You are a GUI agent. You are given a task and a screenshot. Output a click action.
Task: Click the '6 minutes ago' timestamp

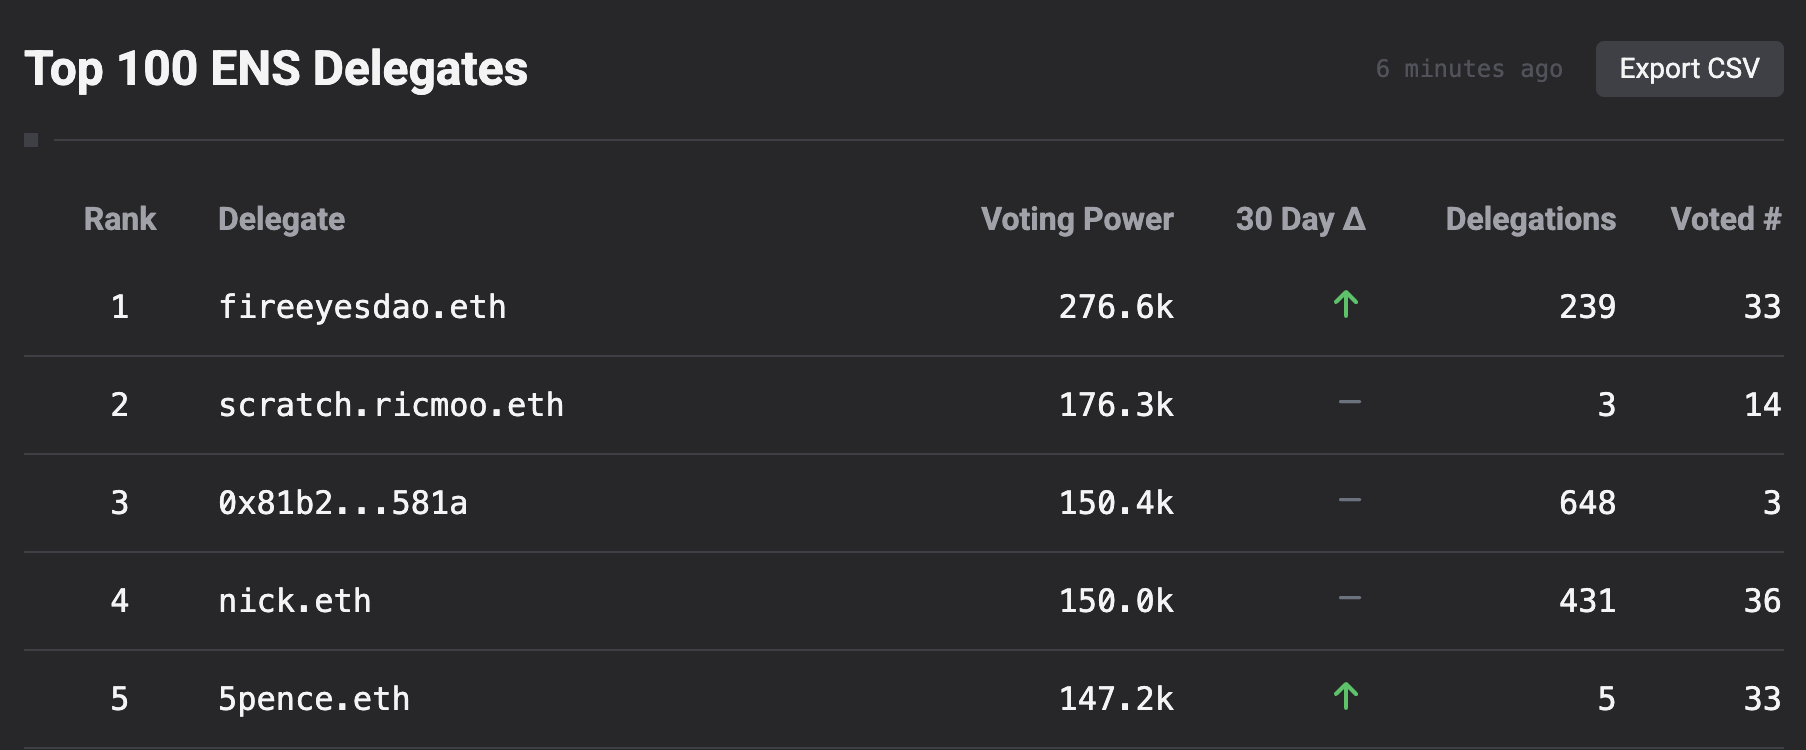pos(1468,69)
